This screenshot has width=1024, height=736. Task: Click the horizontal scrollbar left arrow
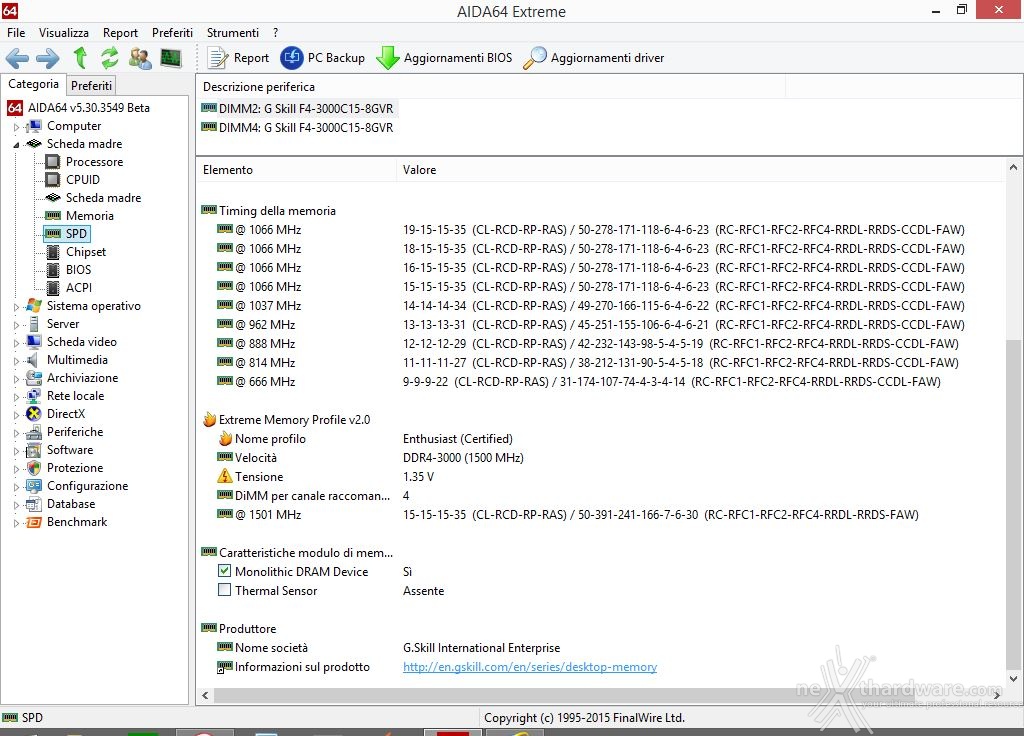pyautogui.click(x=206, y=696)
